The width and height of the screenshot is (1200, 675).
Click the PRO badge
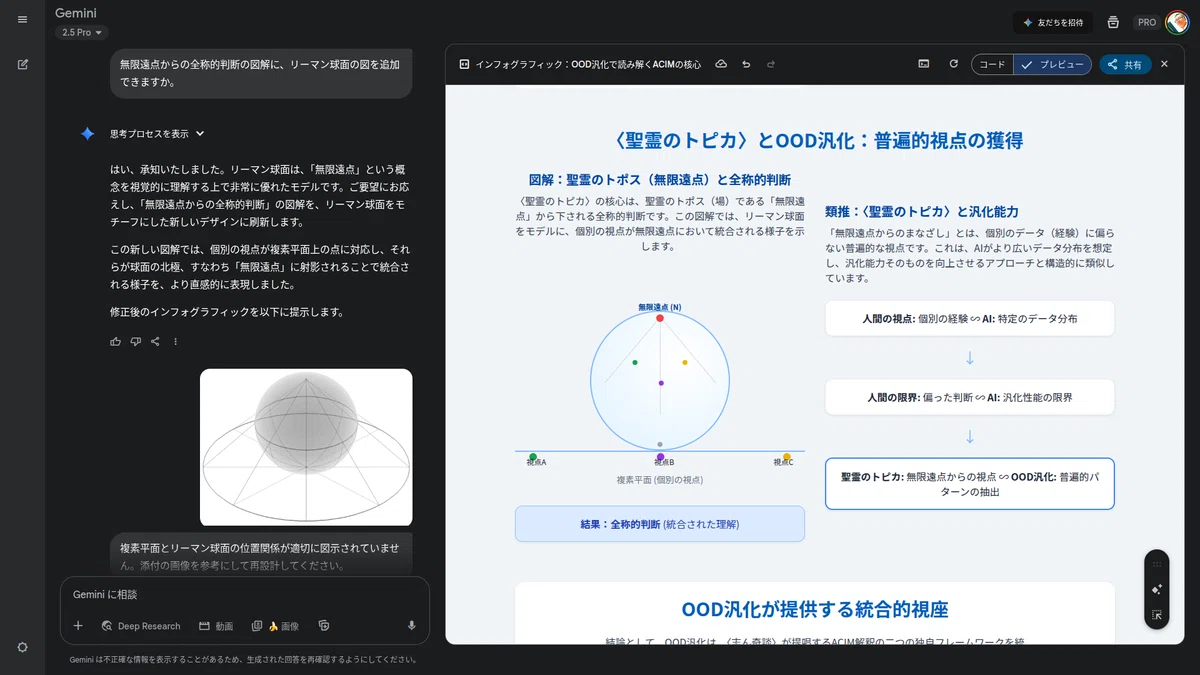1147,22
